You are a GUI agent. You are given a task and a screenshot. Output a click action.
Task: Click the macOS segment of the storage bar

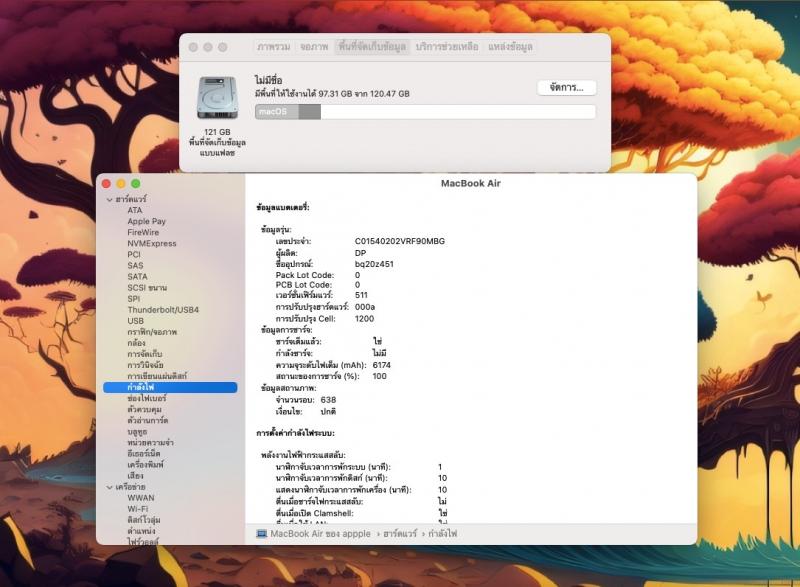277,112
